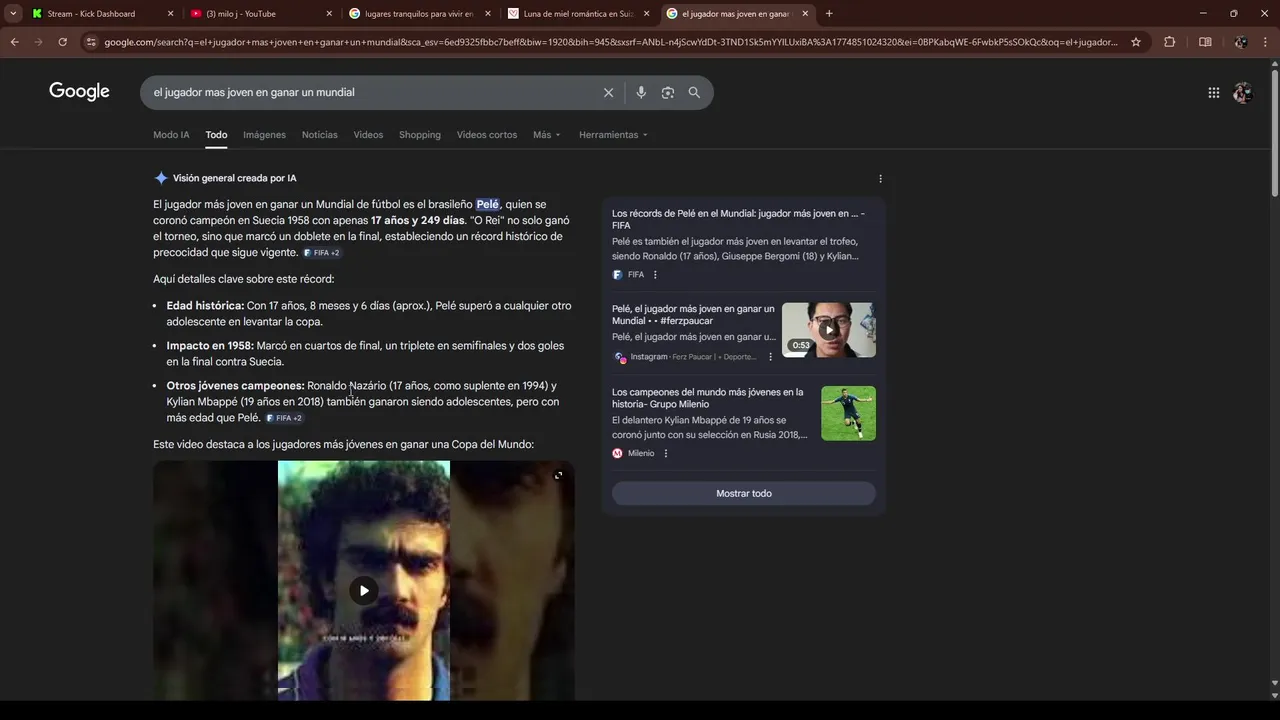
Task: Select the Todo results tab
Action: click(x=216, y=135)
